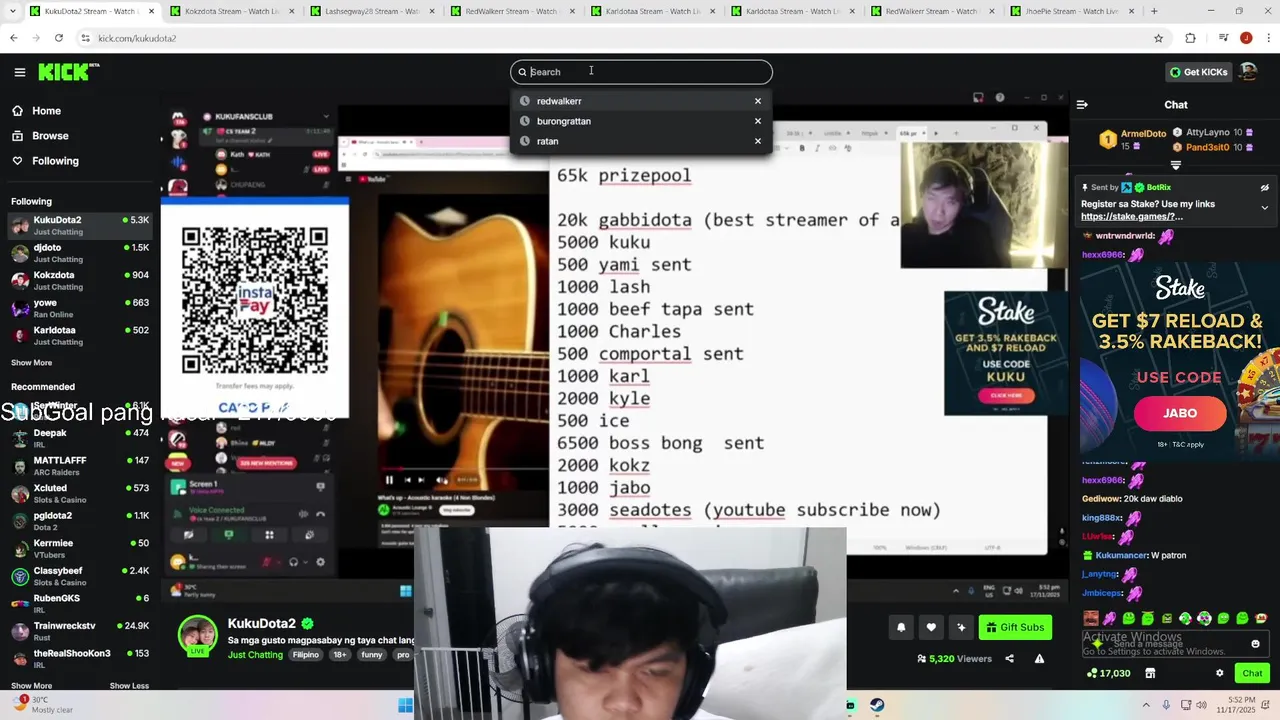Viewport: 1280px width, 720px height.
Task: Open the KICKs shop icon
Action: click(x=1150, y=673)
